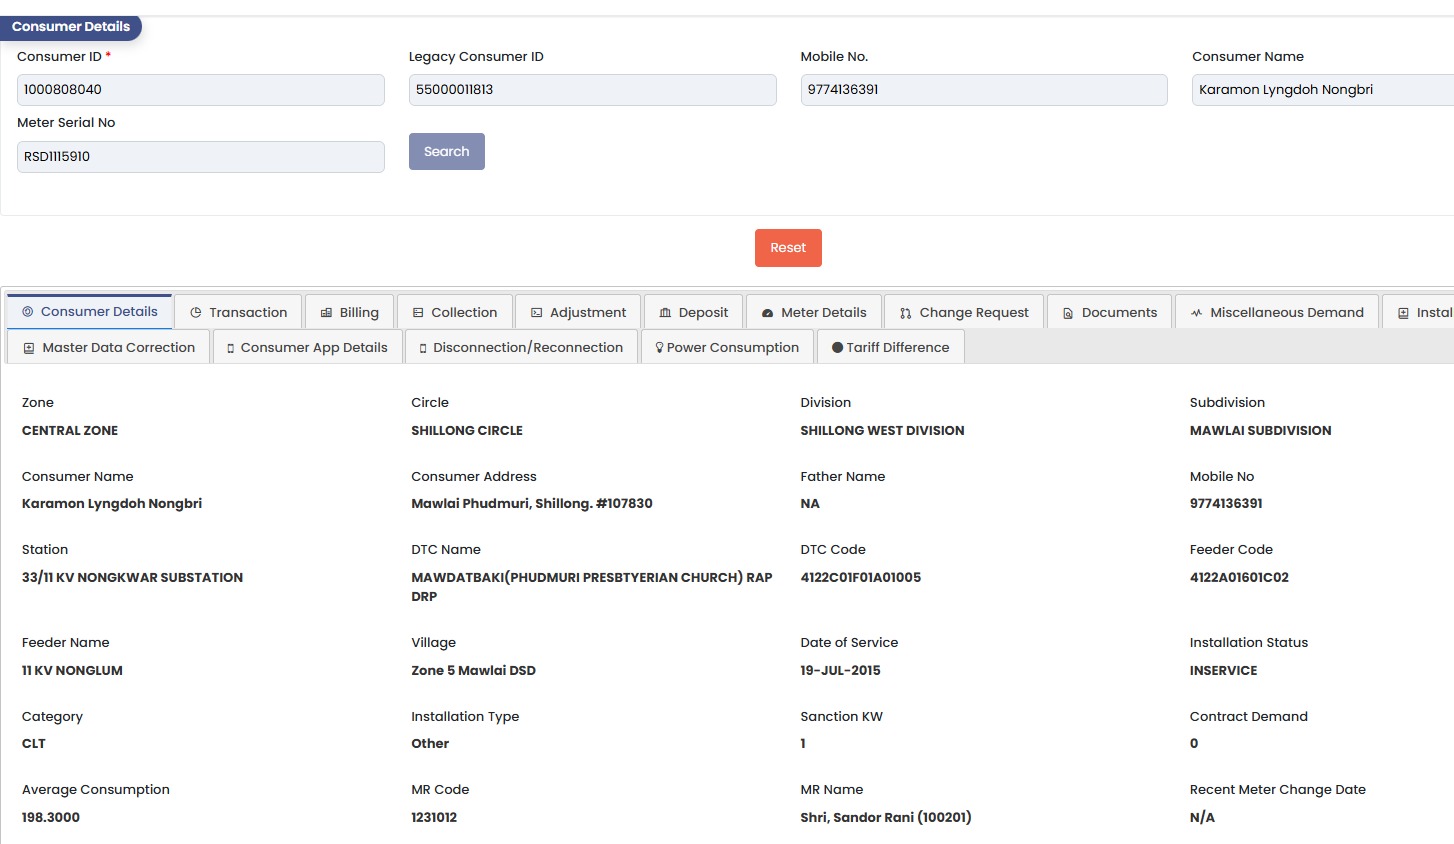Image resolution: width=1454 pixels, height=844 pixels.
Task: Click into the Meter Serial No field
Action: [x=200, y=157]
